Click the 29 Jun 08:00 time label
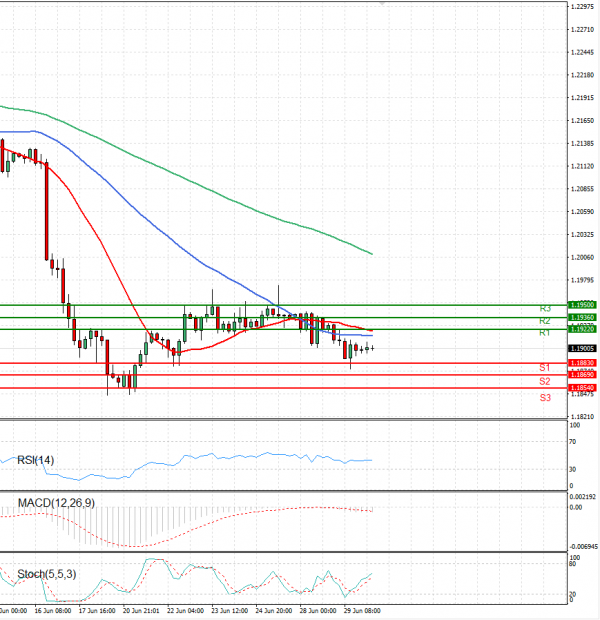 point(362,611)
